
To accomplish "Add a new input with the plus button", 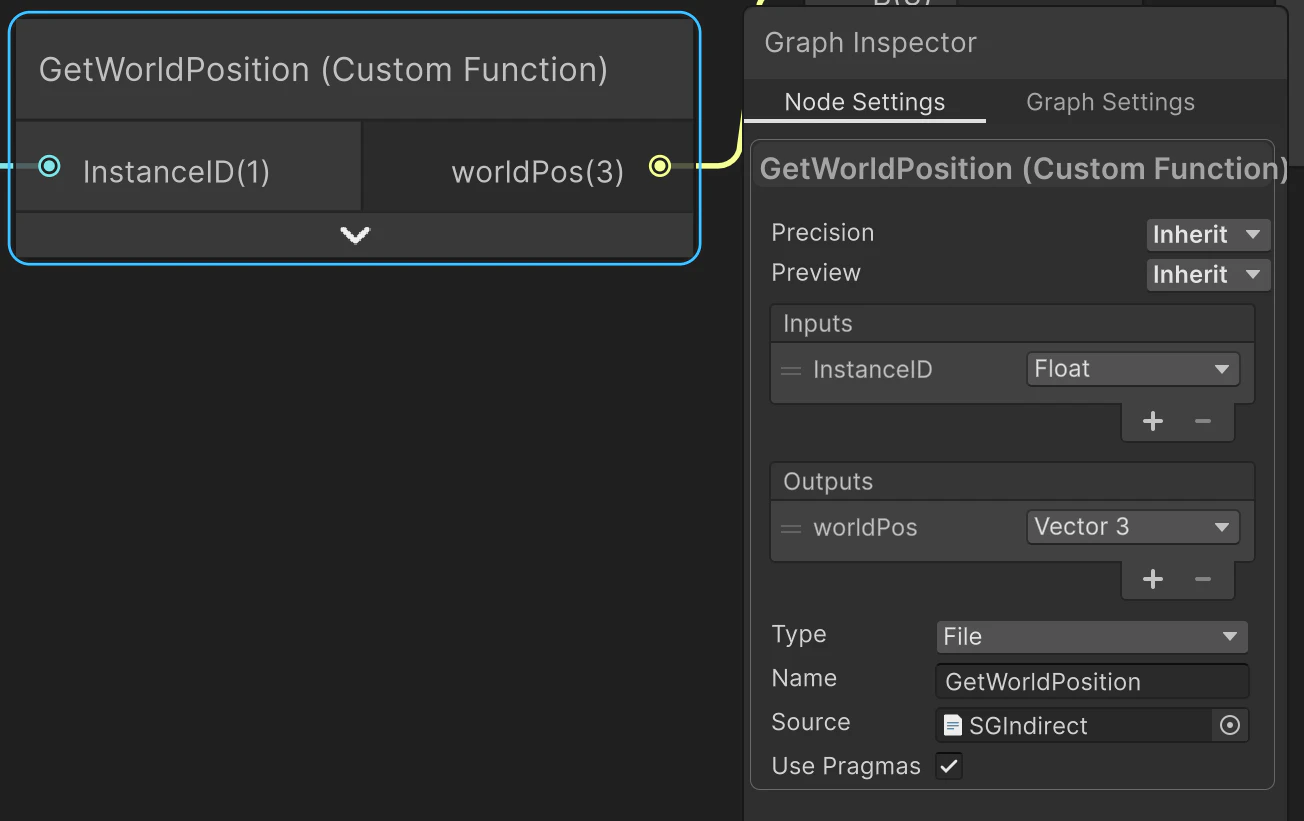I will coord(1153,421).
